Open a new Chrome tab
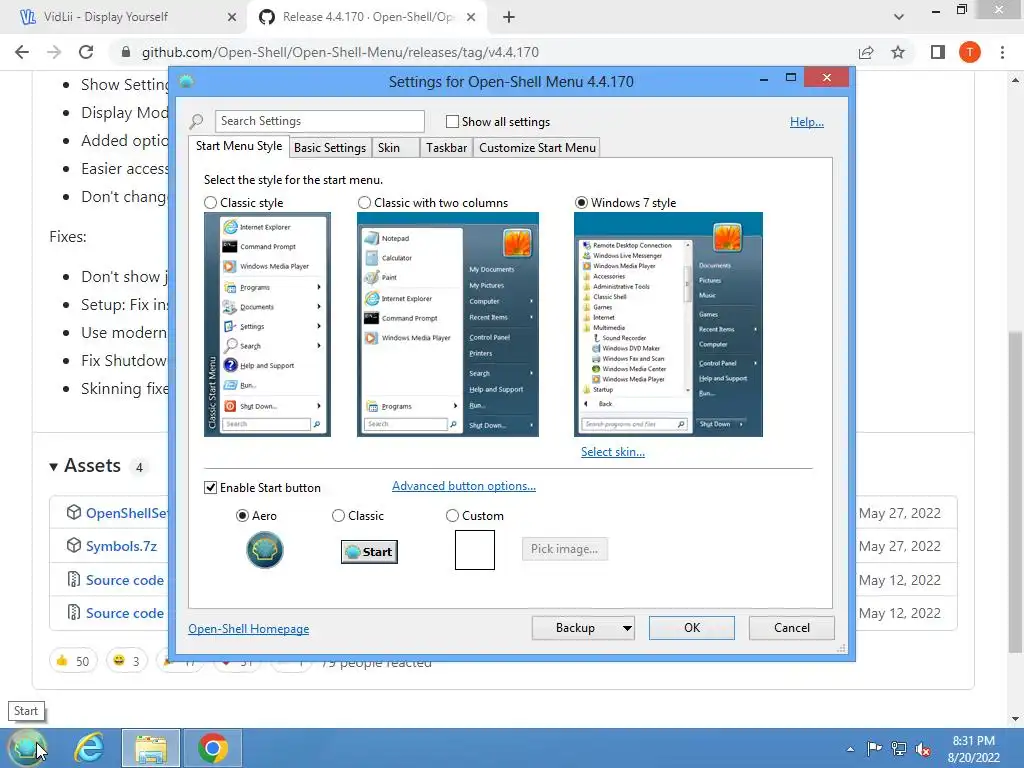The height and width of the screenshot is (768, 1024). [x=509, y=17]
